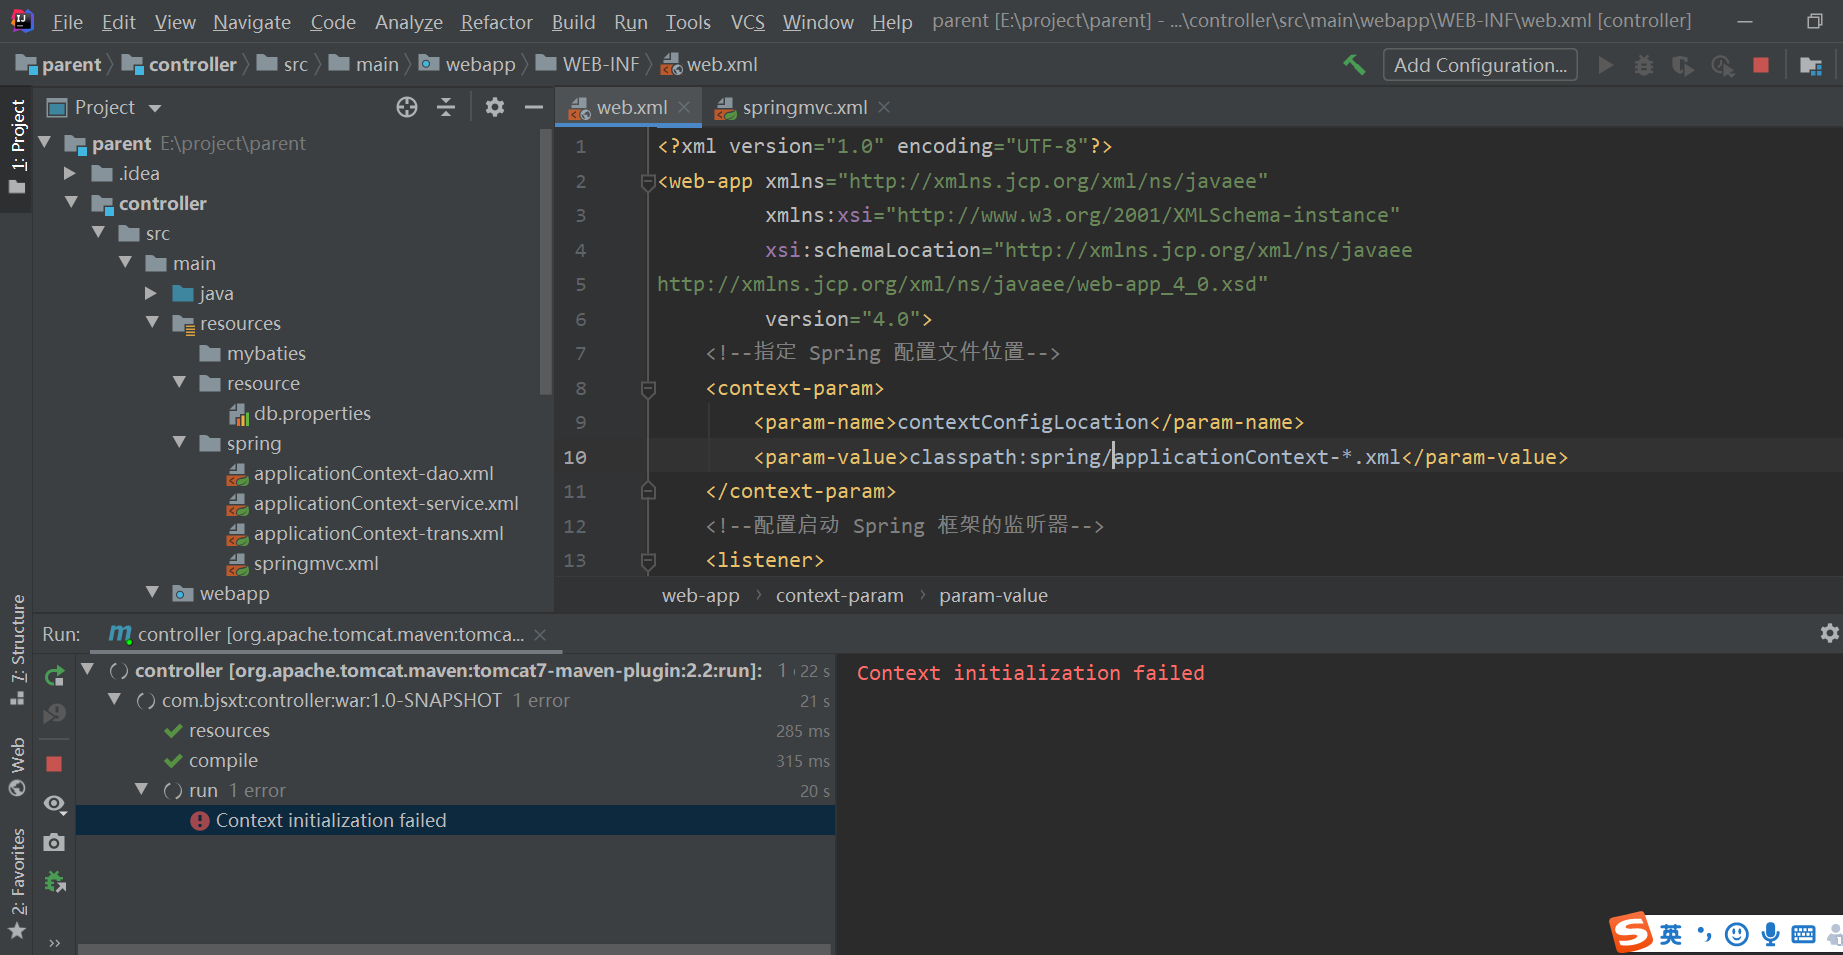Stop the run via Run panel red square
The image size is (1843, 955).
(54, 763)
